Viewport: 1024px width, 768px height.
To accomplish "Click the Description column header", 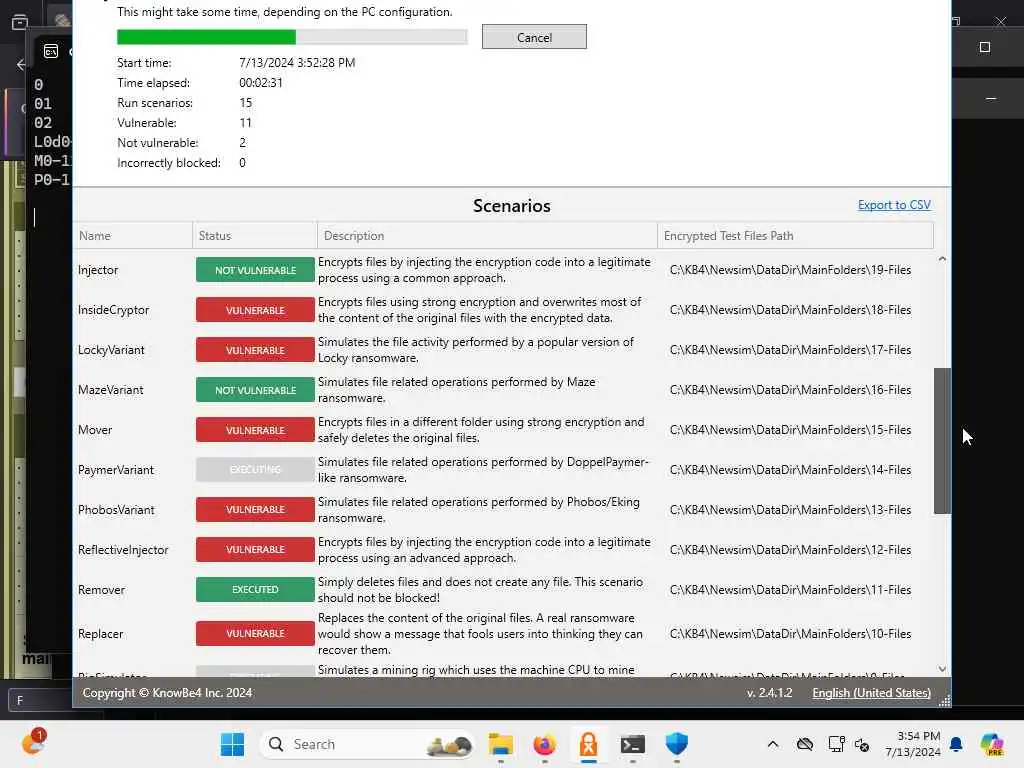I will coord(487,236).
